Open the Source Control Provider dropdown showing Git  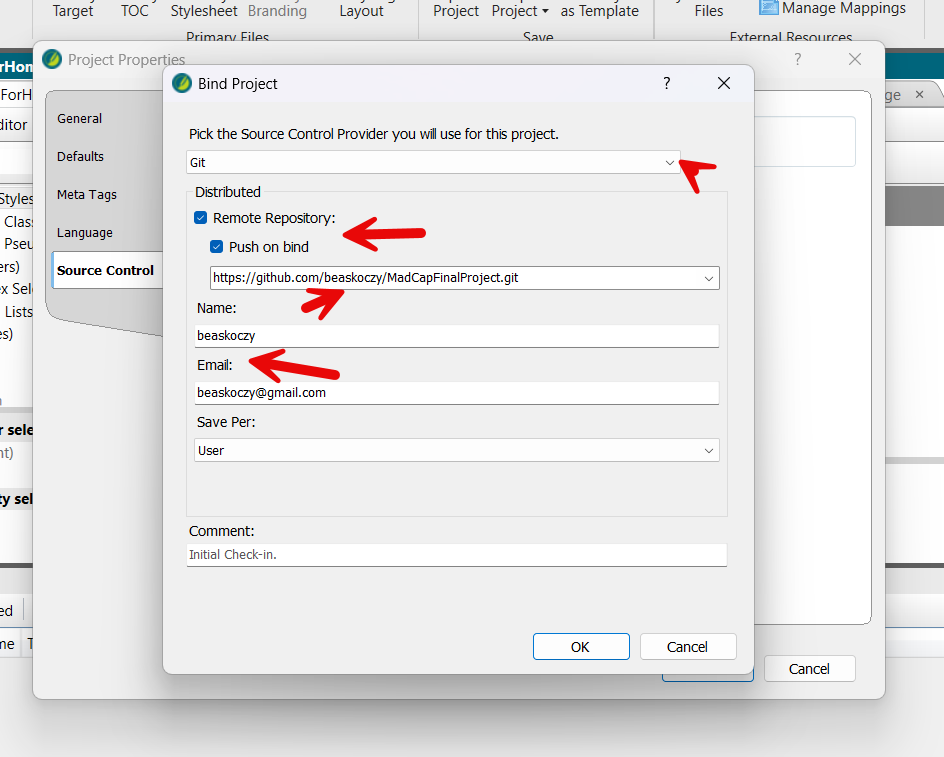click(x=433, y=163)
